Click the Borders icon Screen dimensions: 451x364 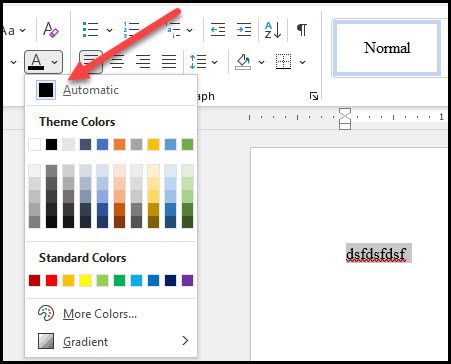tap(284, 62)
